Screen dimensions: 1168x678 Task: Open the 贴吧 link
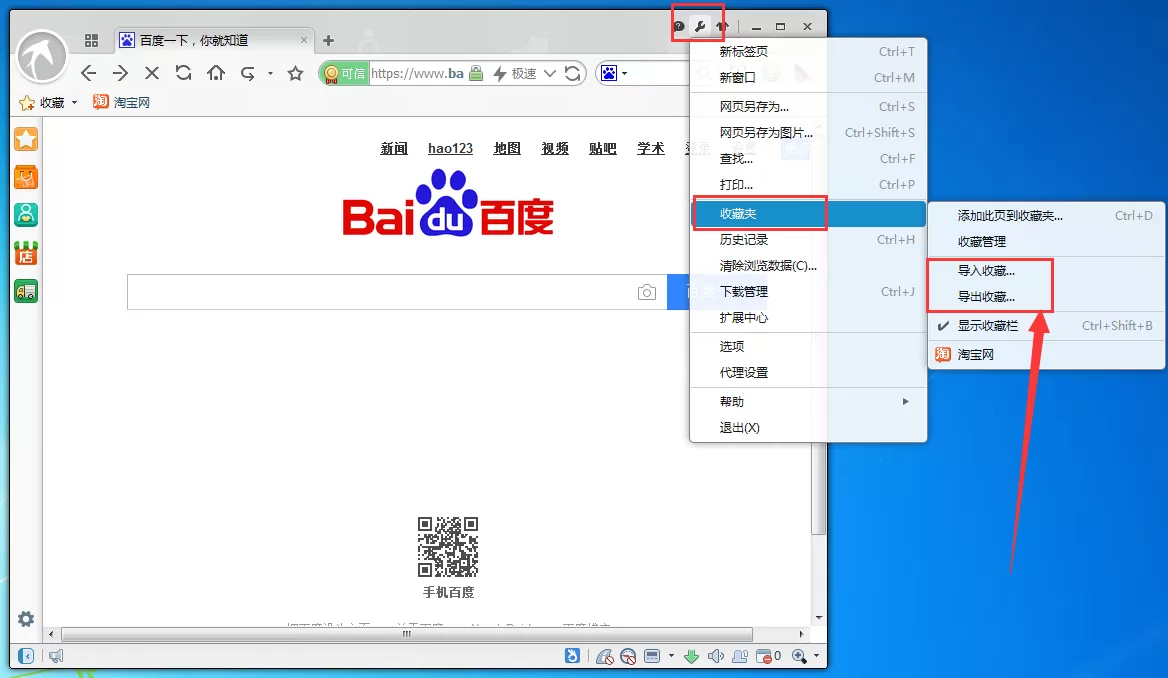603,148
